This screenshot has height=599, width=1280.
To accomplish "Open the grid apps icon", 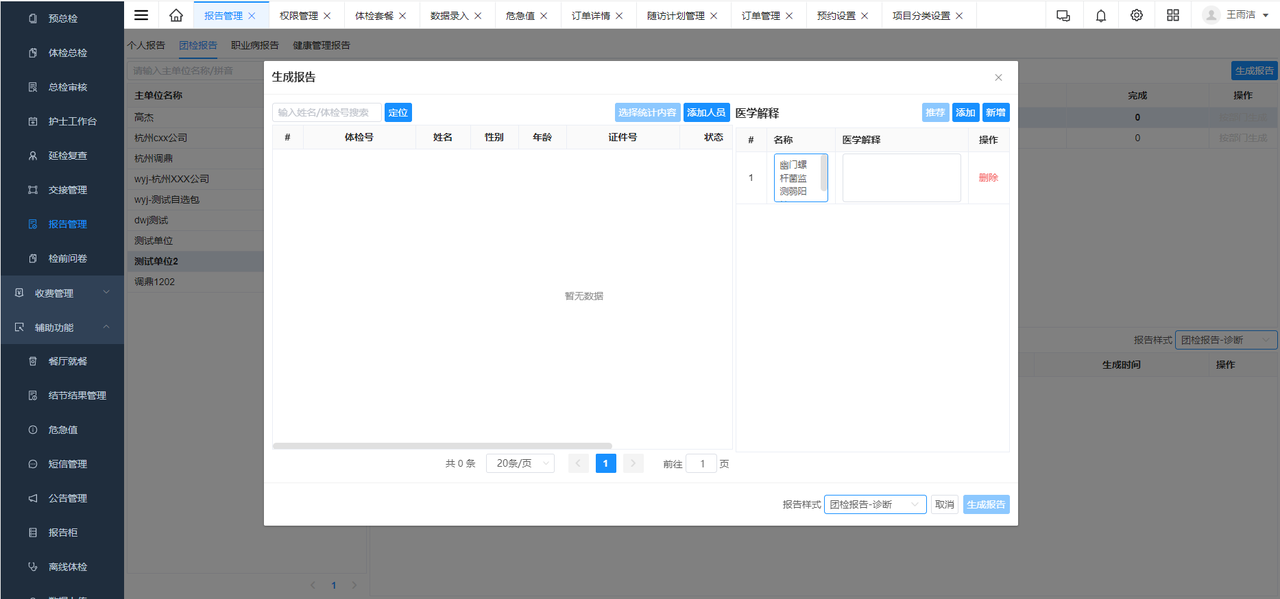I will pyautogui.click(x=1173, y=15).
